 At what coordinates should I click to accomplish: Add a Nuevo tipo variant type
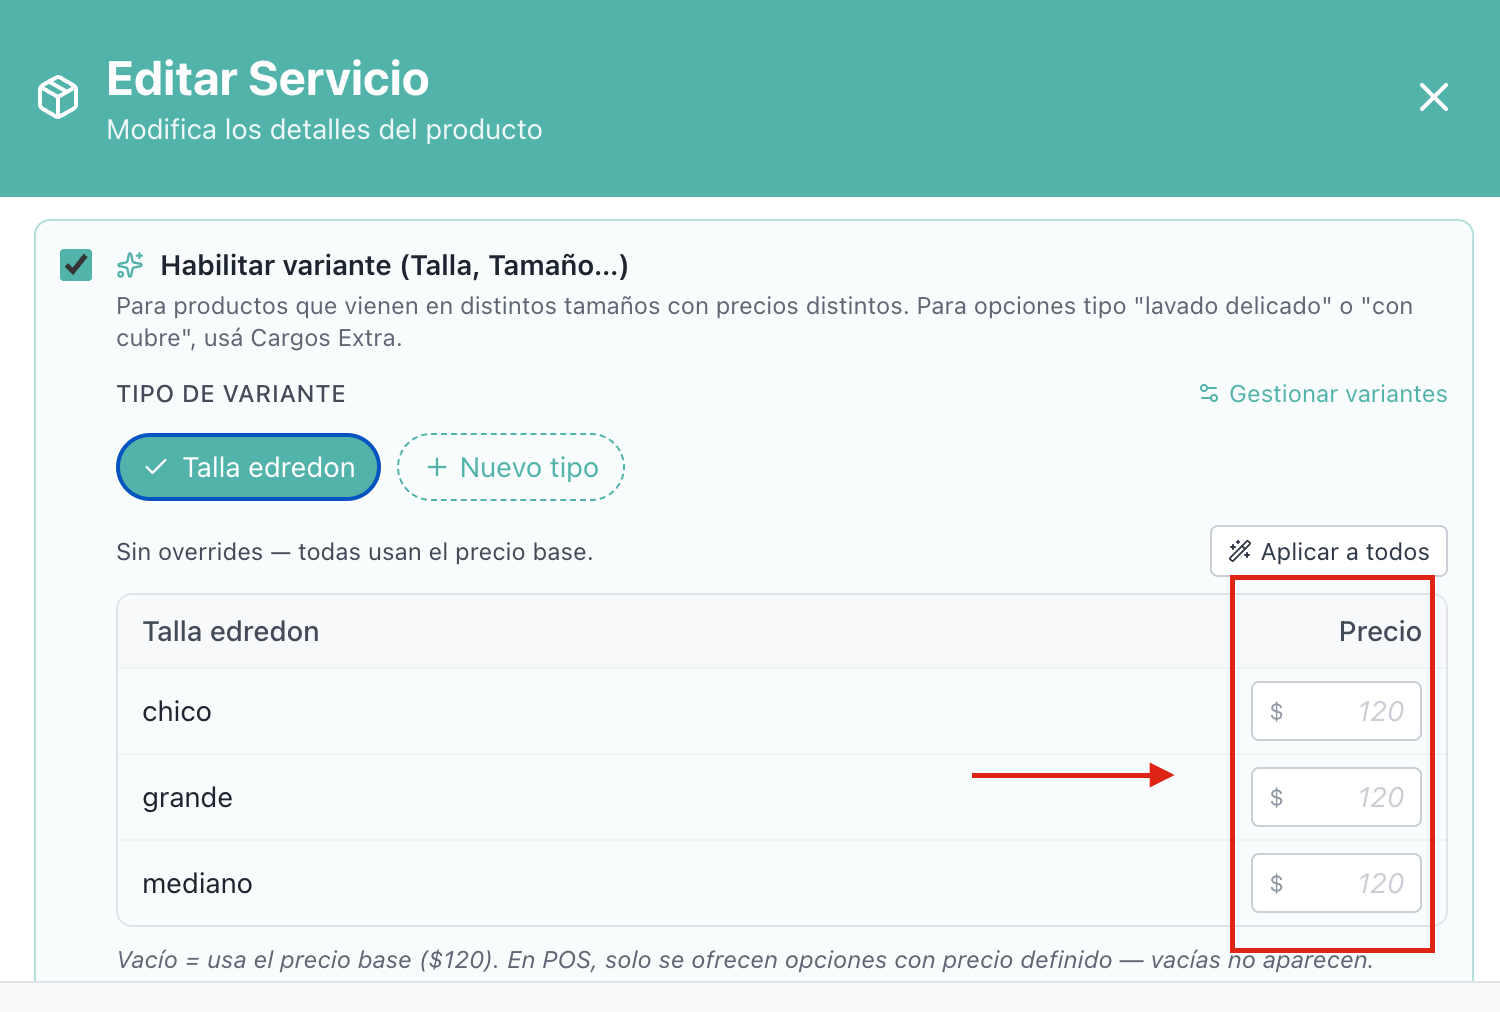pos(511,467)
